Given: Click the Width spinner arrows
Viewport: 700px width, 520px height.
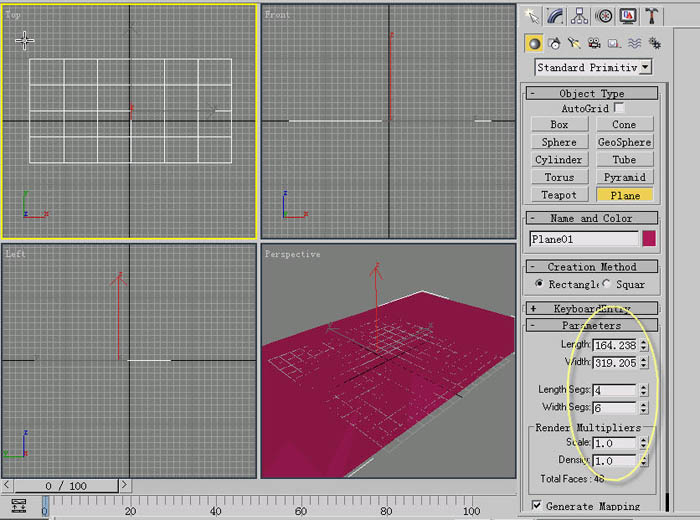Looking at the screenshot, I should pos(643,363).
